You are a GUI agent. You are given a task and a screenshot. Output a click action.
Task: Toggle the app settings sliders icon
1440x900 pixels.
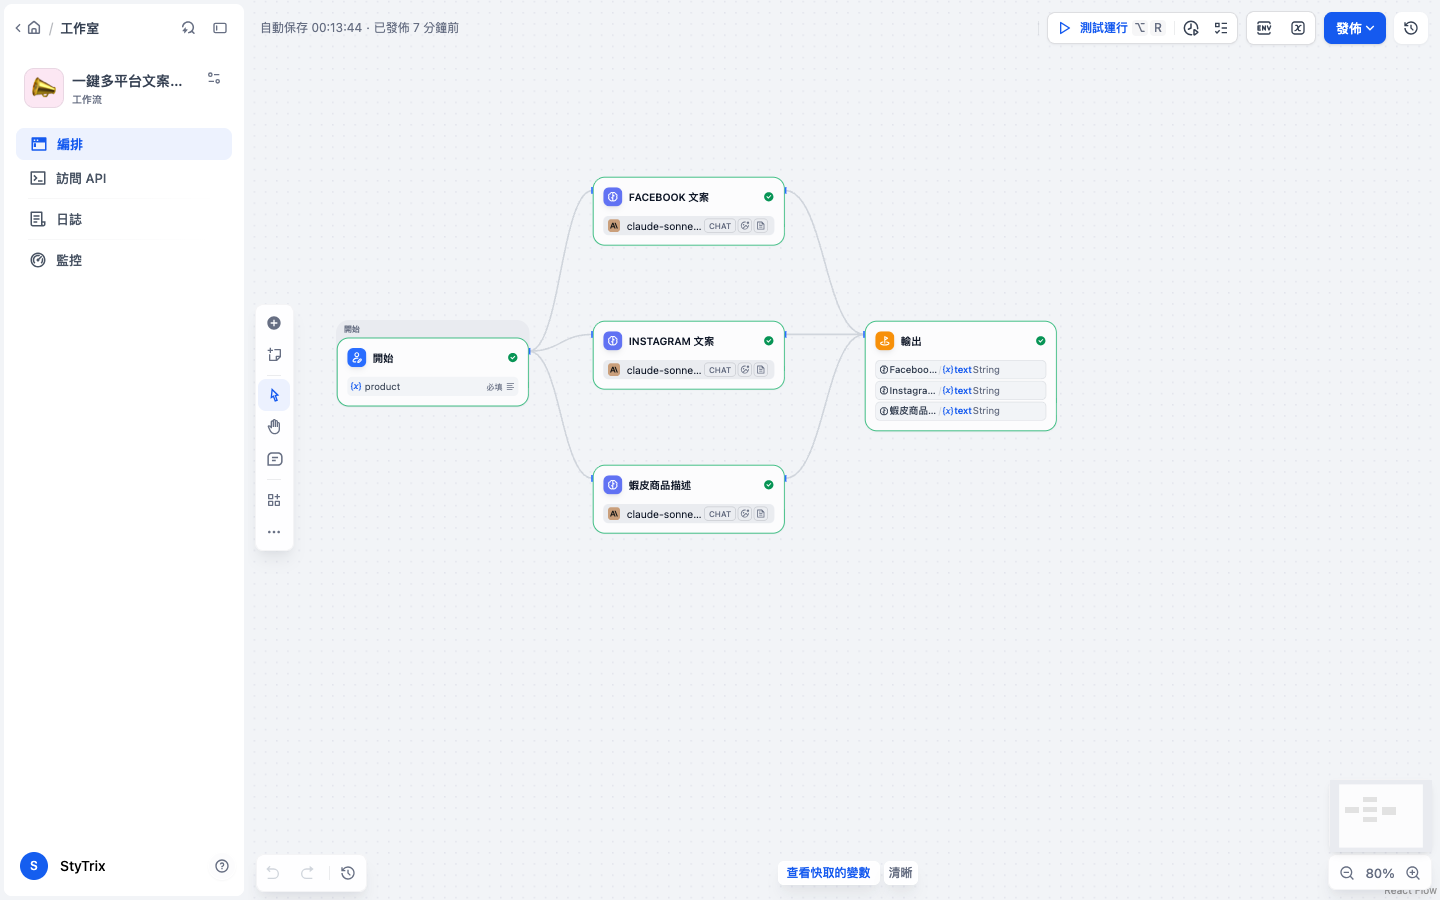[x=214, y=78]
